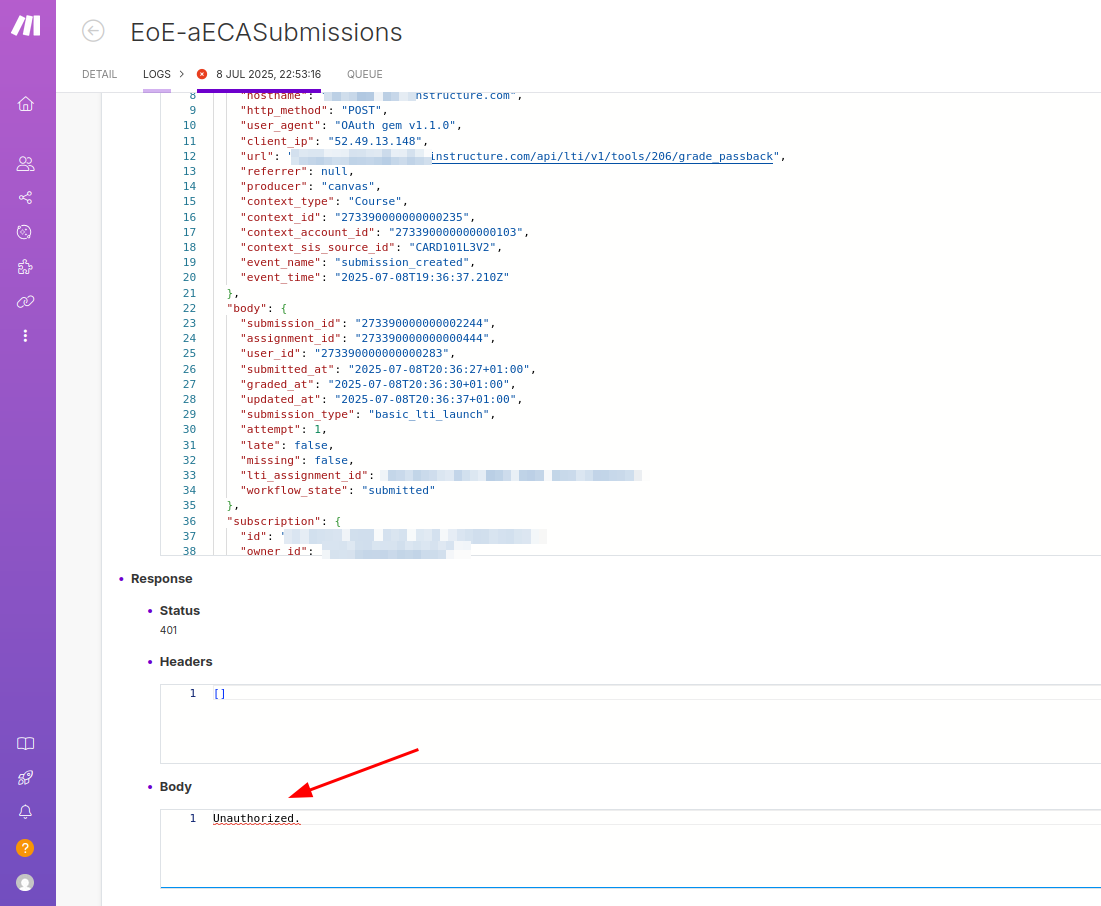This screenshot has width=1101, height=906.
Task: Open the instructure.com grade_passback URL link
Action: coord(602,156)
